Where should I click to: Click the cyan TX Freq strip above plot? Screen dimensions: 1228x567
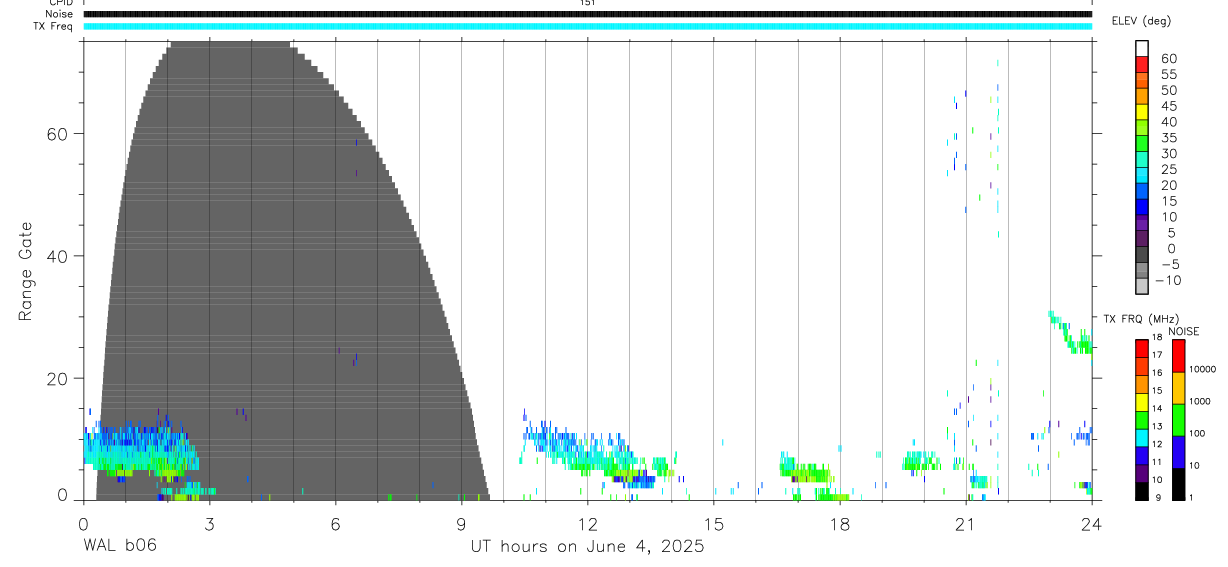588,26
